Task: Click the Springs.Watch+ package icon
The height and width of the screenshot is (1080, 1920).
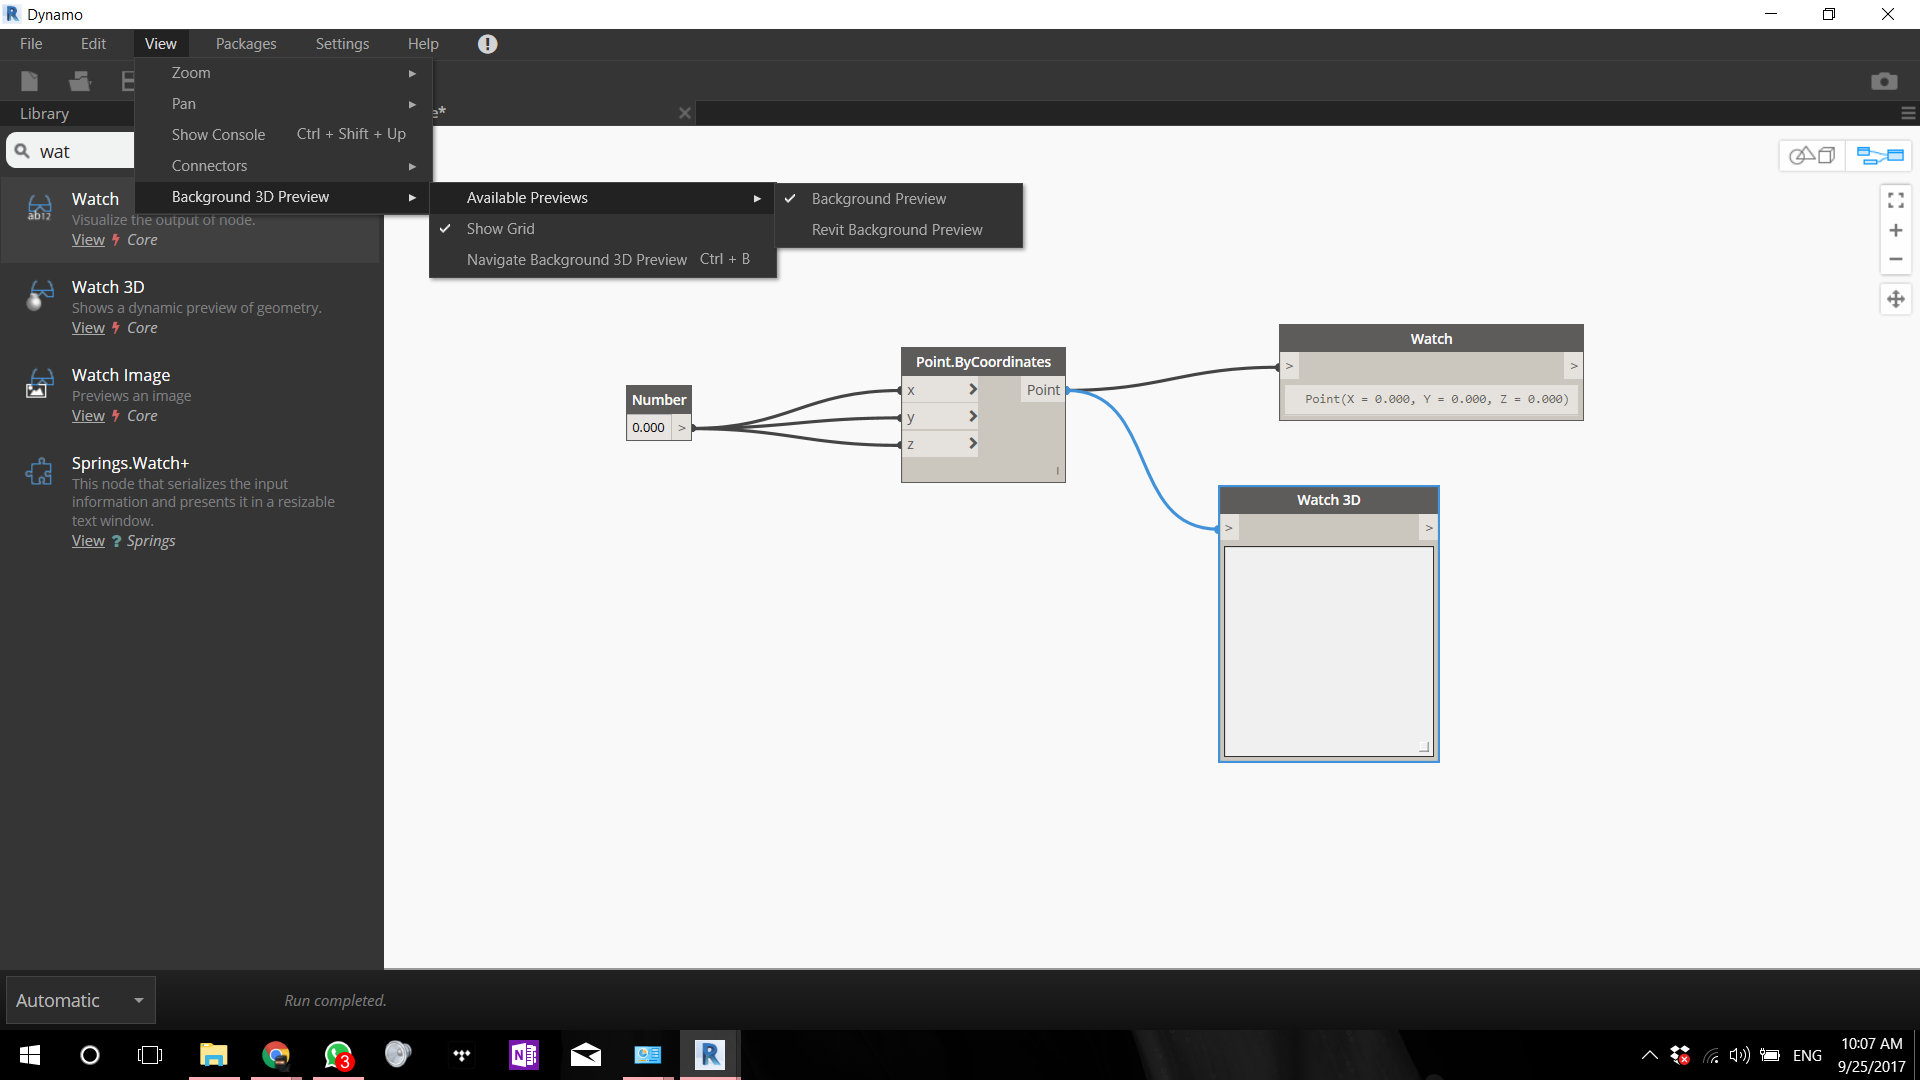Action: pos(39,471)
